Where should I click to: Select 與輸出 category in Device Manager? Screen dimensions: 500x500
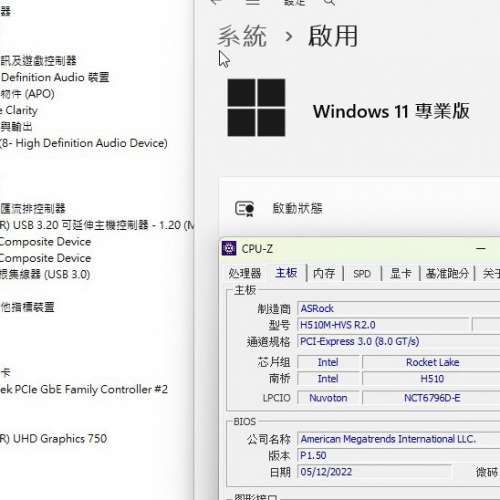click(x=16, y=127)
